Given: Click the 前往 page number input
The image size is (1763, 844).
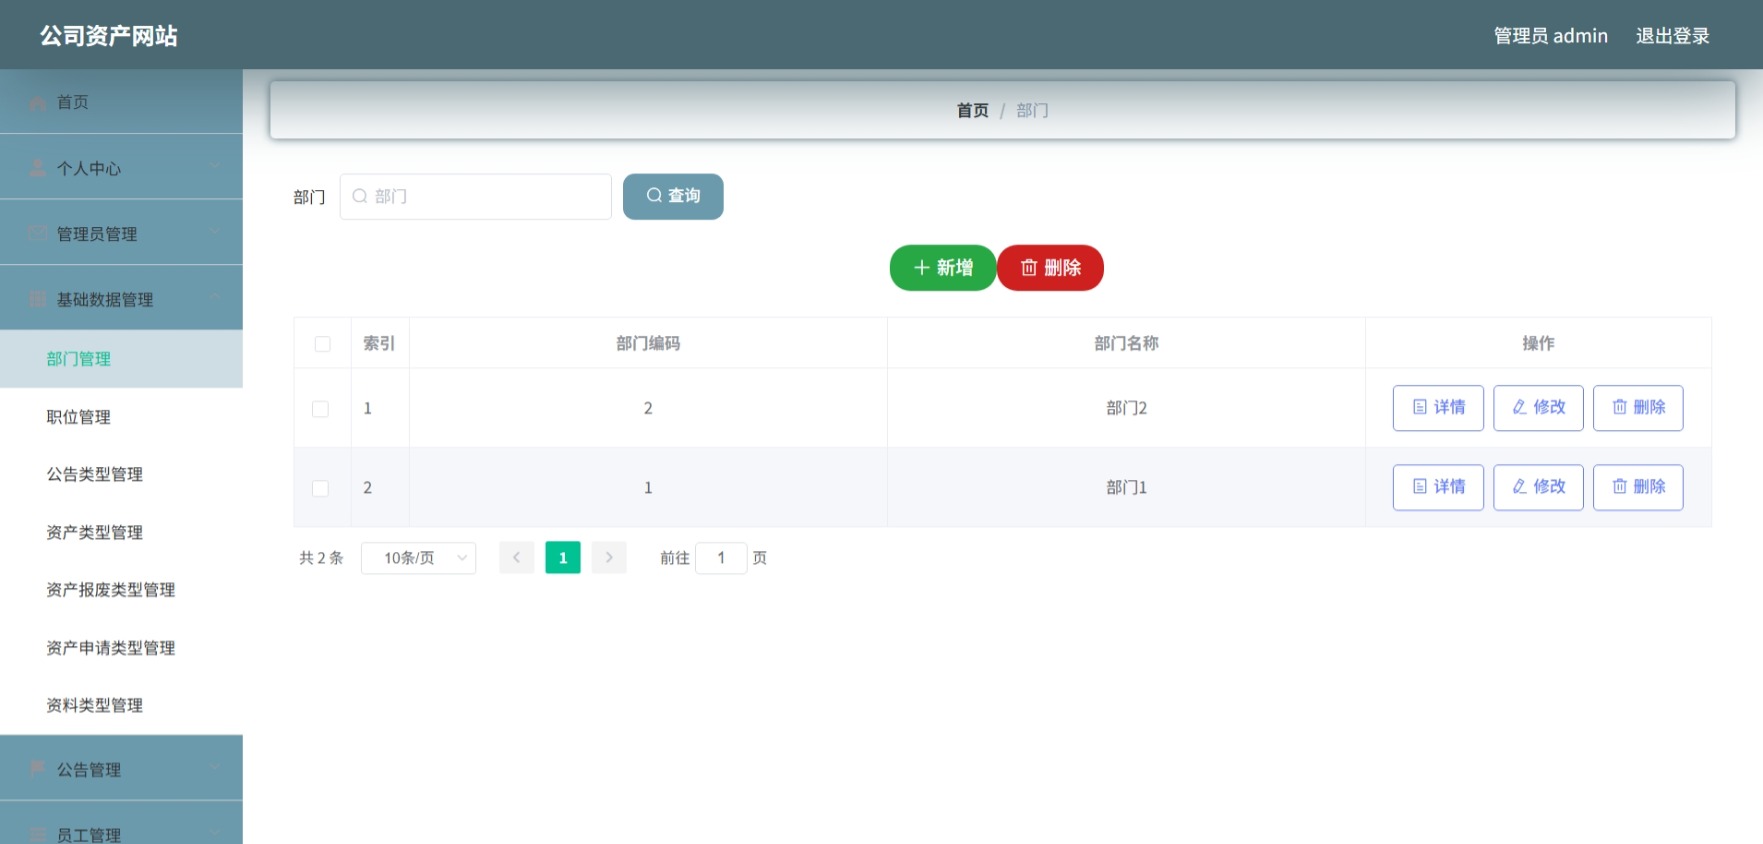Looking at the screenshot, I should 721,558.
